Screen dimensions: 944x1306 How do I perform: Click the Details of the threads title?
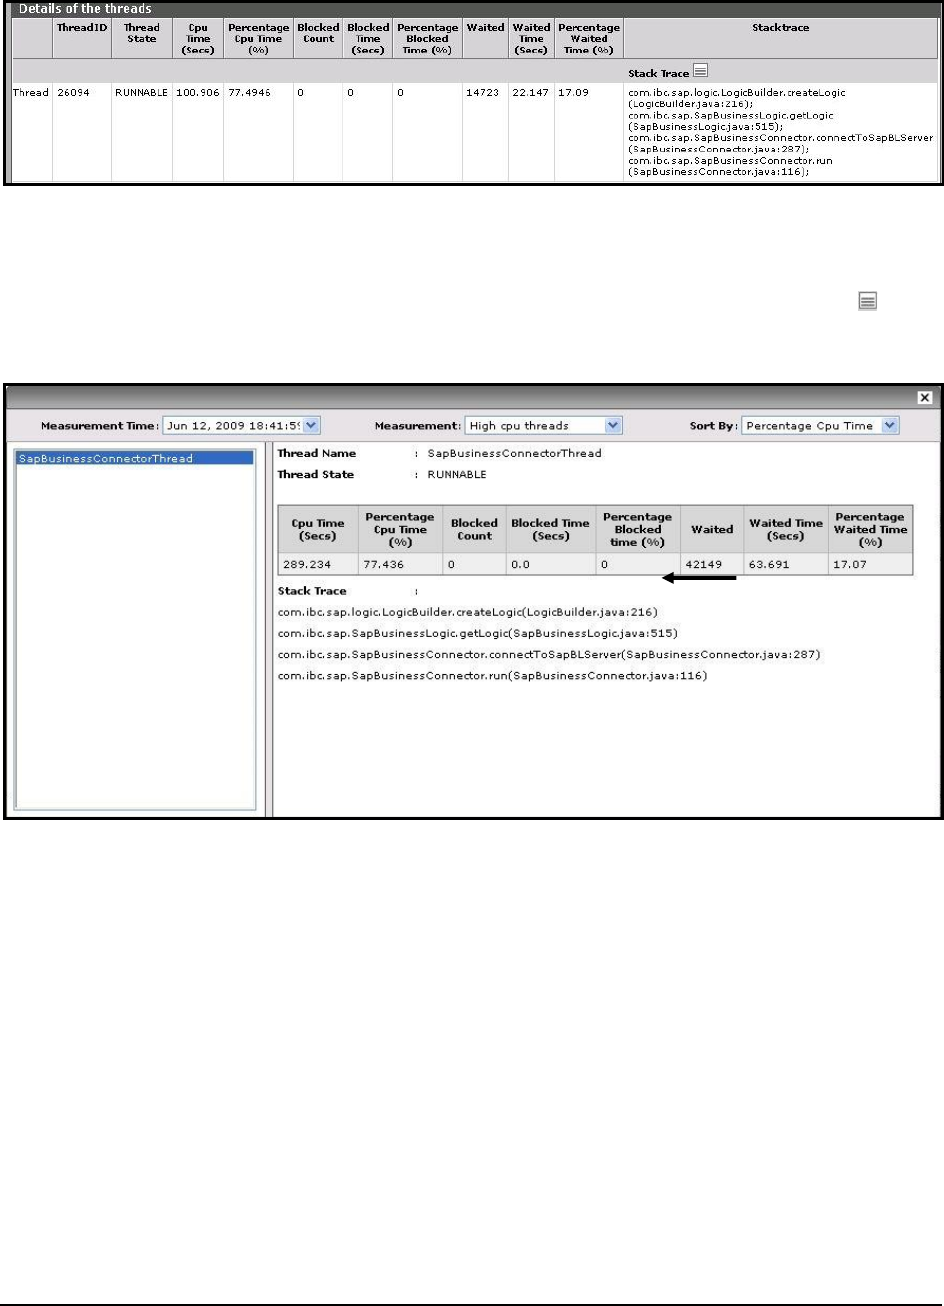point(86,8)
